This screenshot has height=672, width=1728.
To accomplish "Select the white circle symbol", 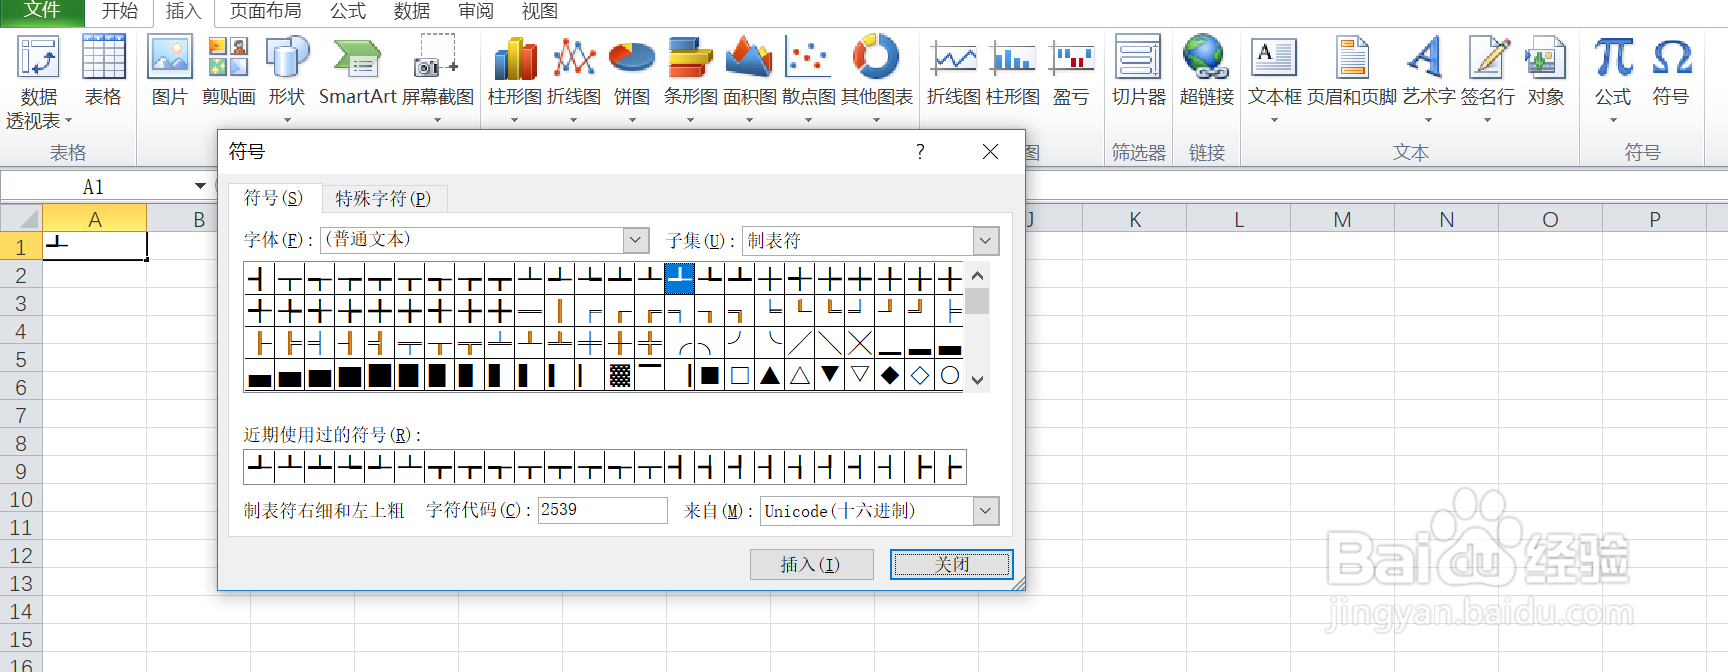I will [950, 376].
